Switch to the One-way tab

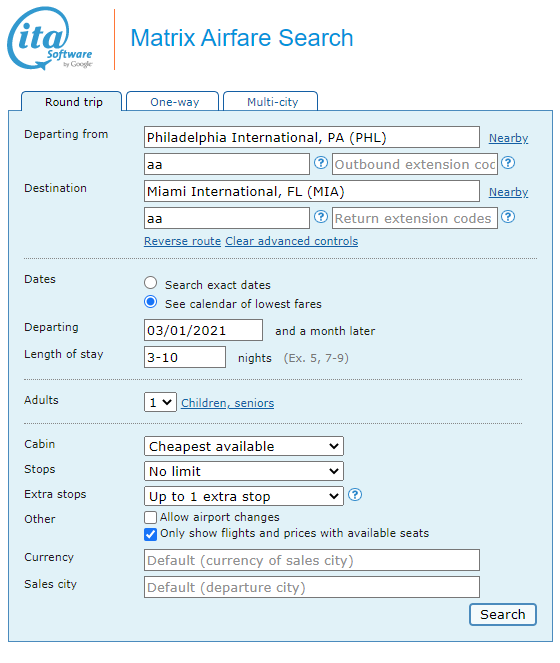pos(173,102)
